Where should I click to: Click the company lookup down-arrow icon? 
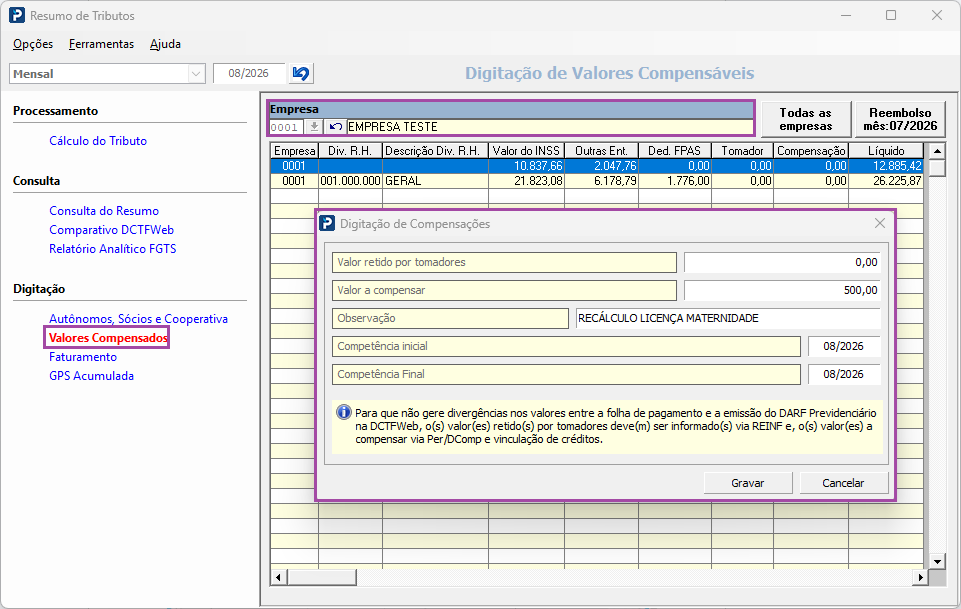pos(314,127)
